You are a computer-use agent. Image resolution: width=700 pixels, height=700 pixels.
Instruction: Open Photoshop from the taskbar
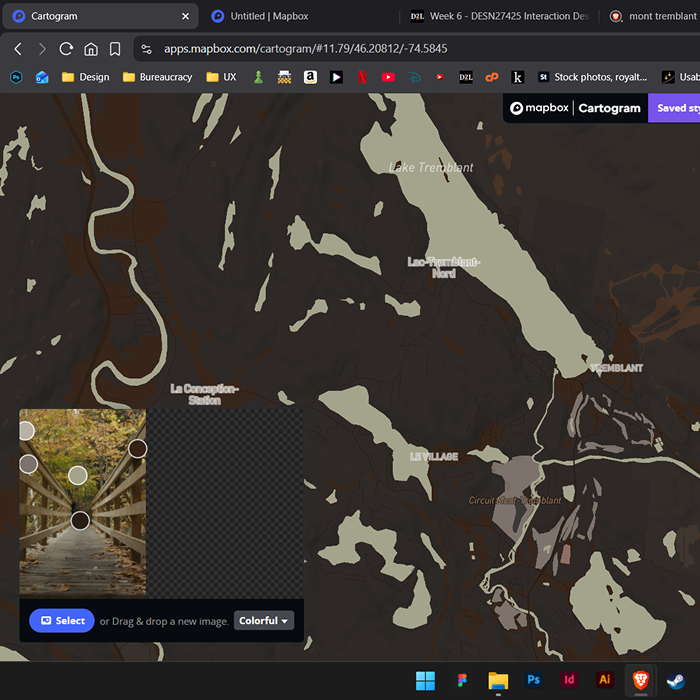point(533,680)
